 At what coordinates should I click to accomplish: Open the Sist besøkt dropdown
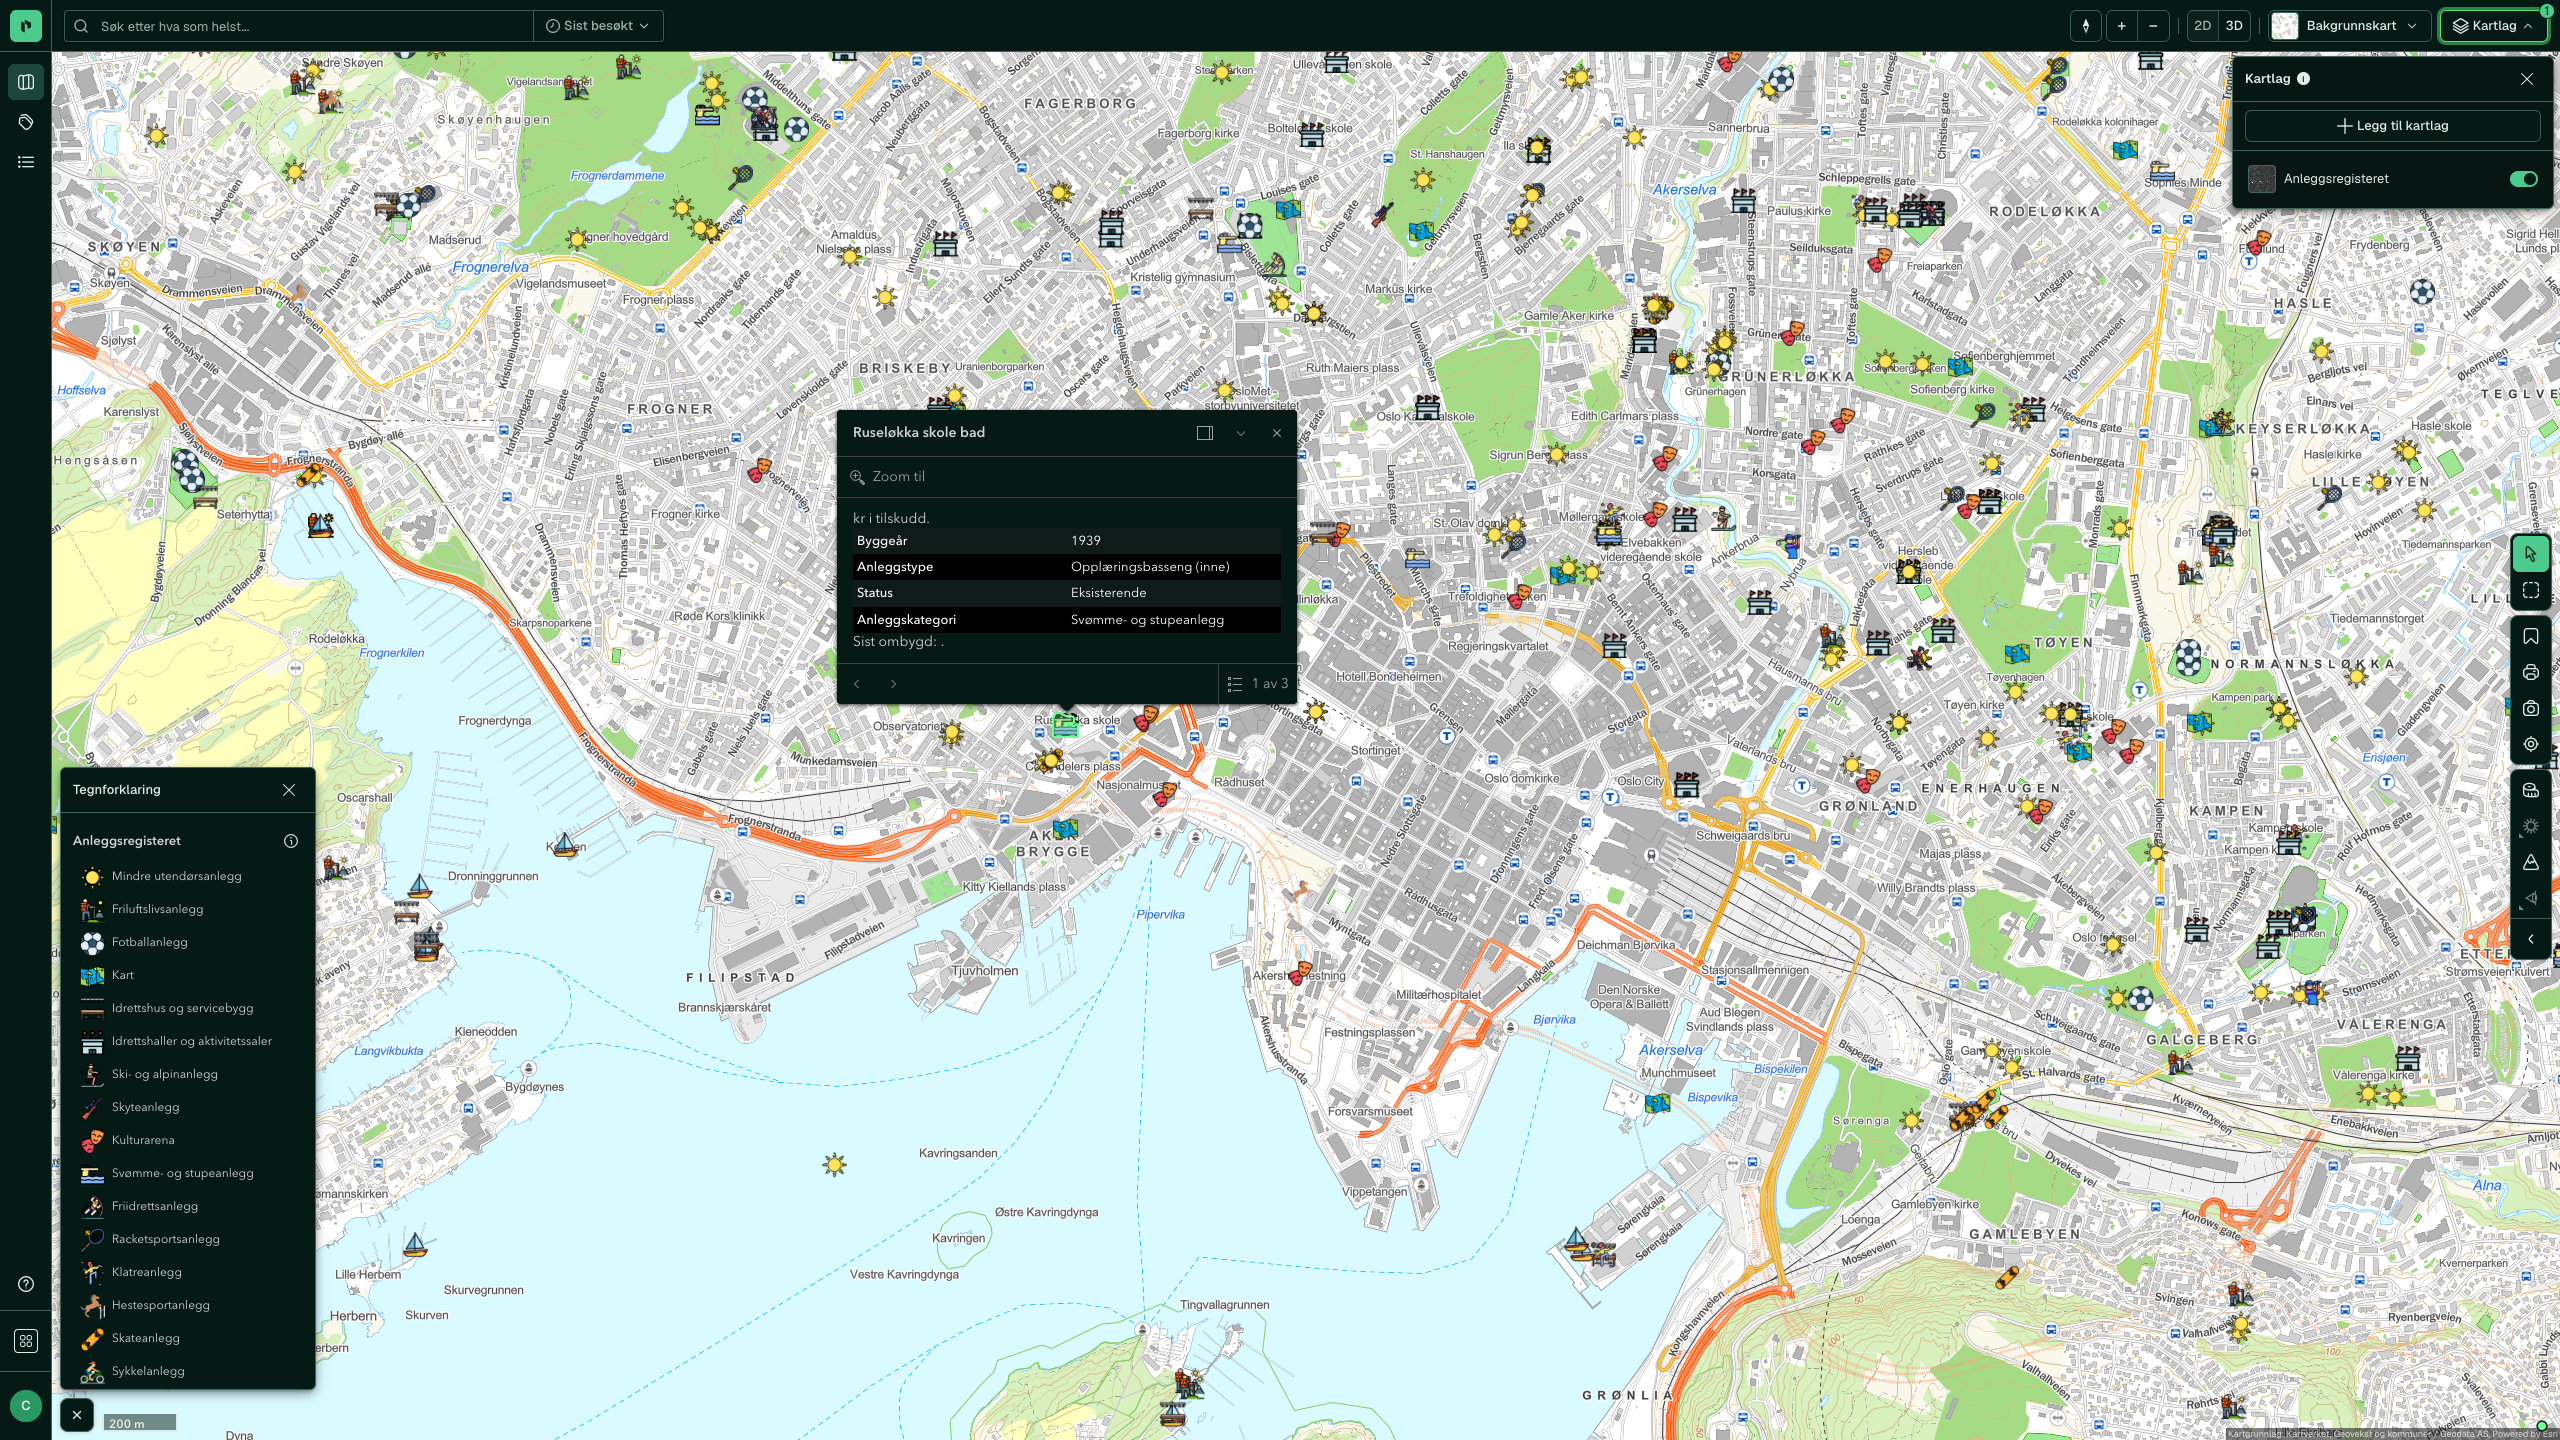tap(598, 26)
